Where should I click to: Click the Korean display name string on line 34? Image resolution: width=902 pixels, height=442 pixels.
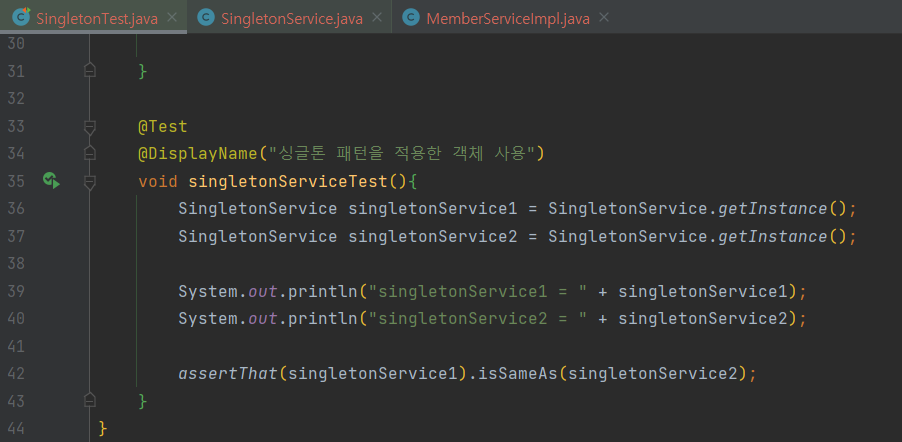tap(402, 154)
